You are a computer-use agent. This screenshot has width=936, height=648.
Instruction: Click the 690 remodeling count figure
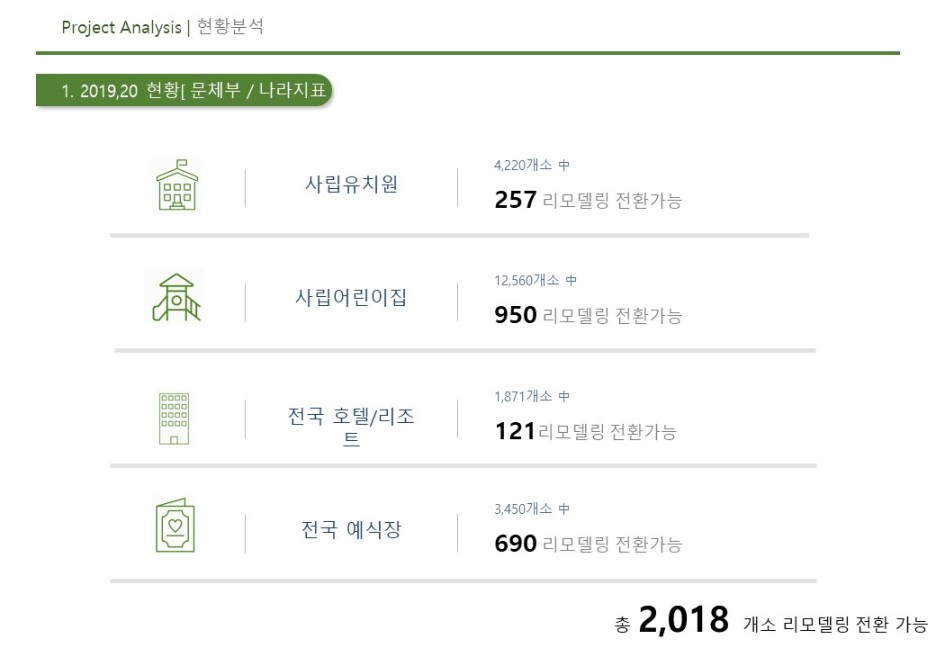[x=515, y=544]
